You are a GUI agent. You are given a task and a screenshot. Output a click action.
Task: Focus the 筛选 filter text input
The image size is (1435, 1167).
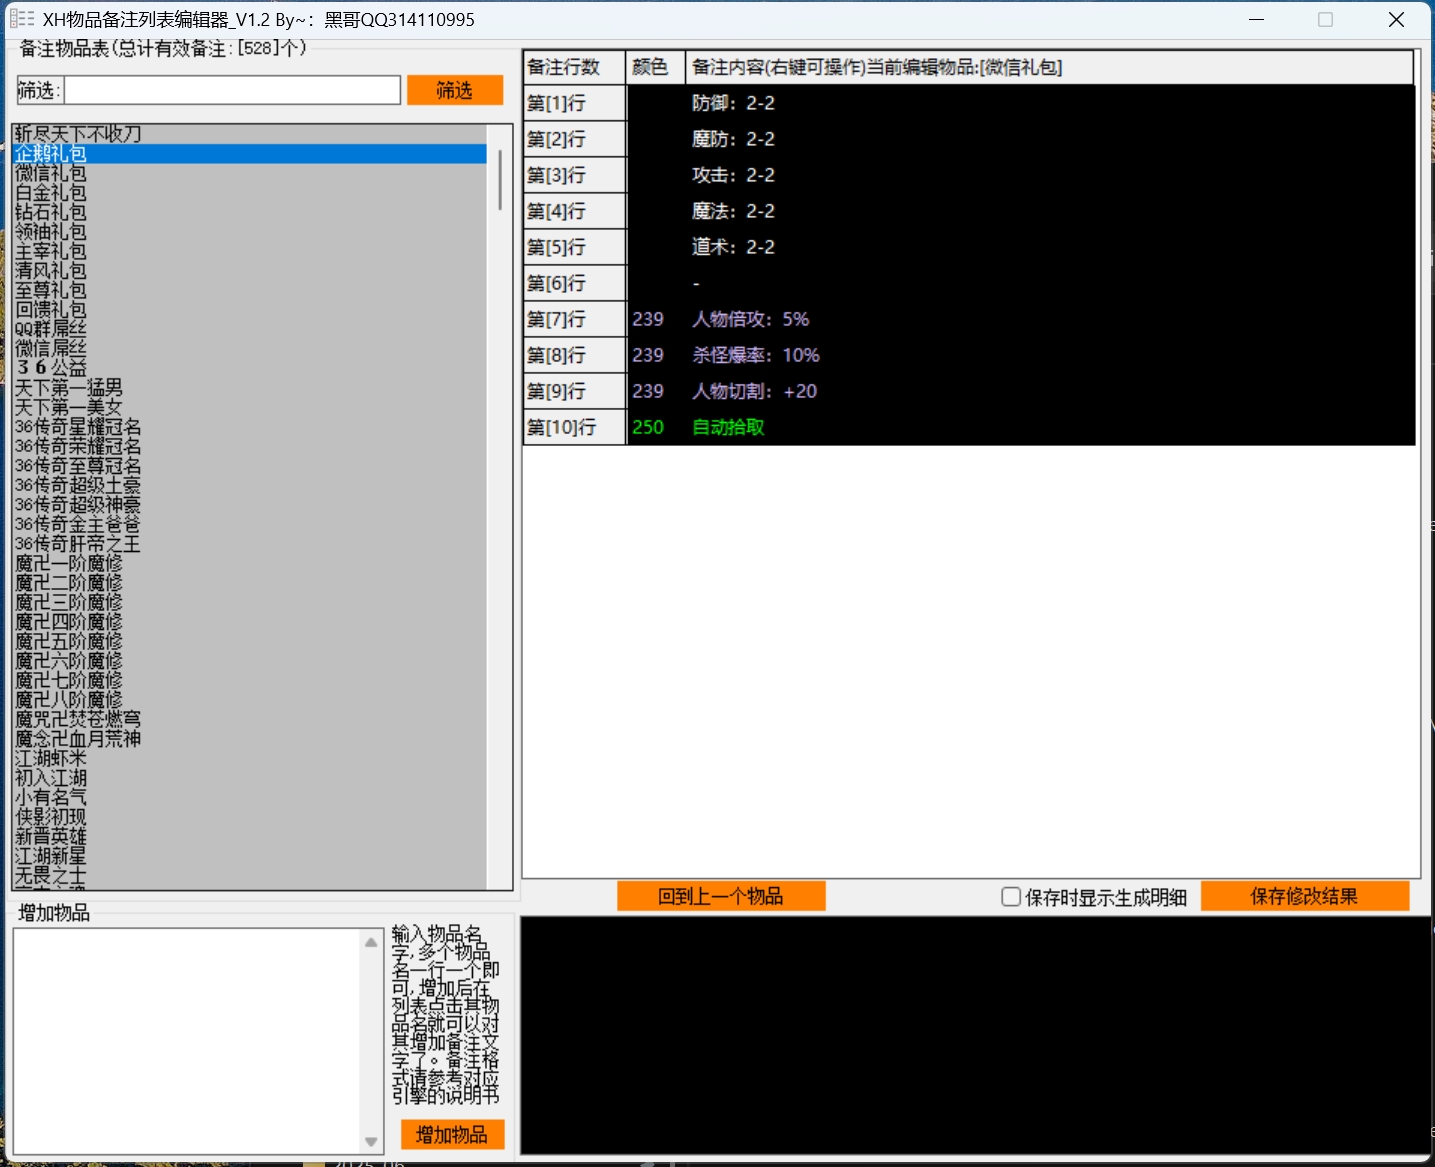tap(233, 90)
